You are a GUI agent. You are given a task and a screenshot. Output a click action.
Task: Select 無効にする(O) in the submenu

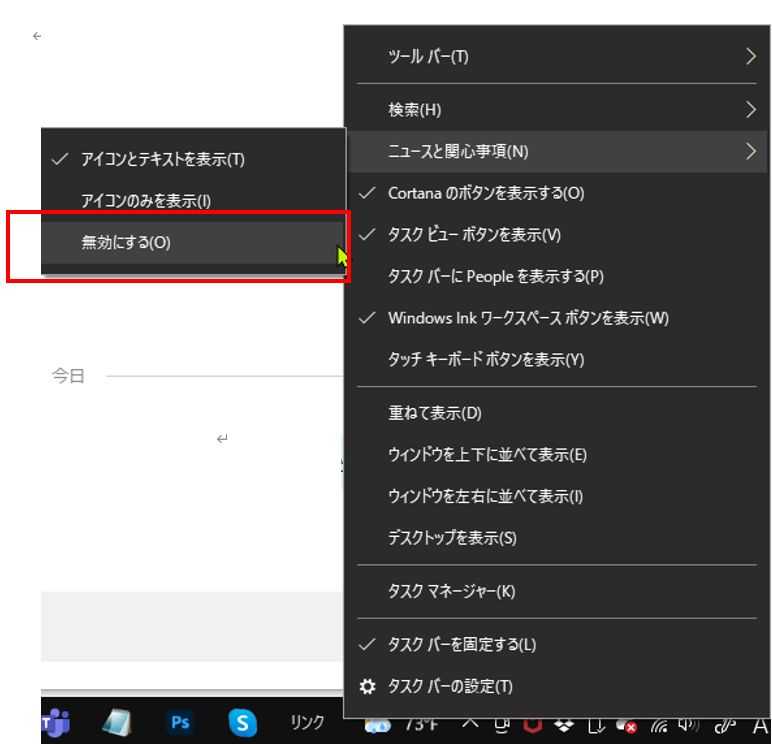click(x=192, y=242)
